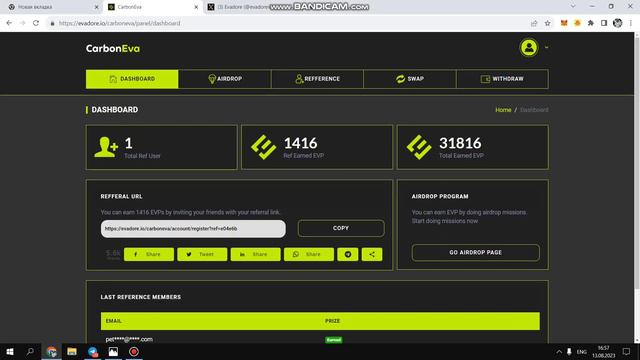Image resolution: width=640 pixels, height=360 pixels.
Task: Click the microphone tray icon
Action: click(569, 352)
